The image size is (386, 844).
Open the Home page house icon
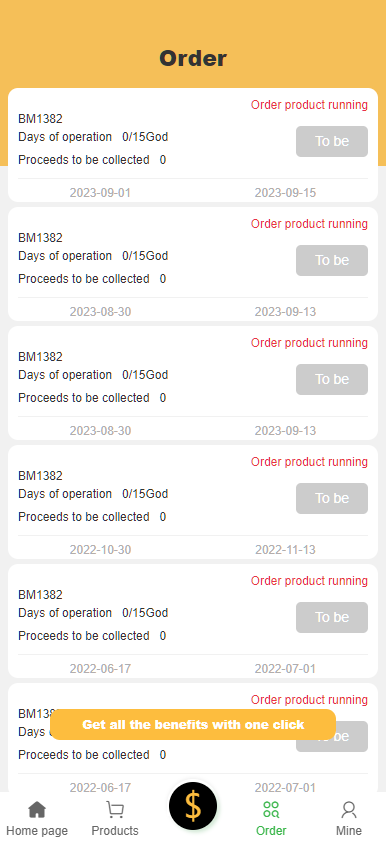point(37,809)
